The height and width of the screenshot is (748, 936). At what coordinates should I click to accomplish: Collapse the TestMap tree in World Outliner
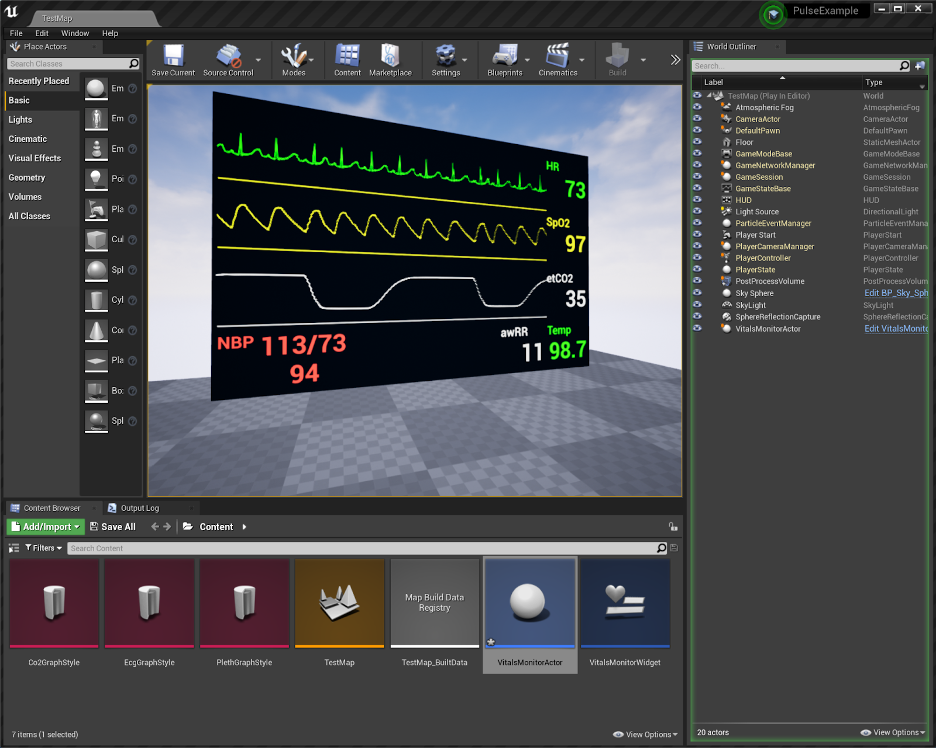click(x=710, y=96)
